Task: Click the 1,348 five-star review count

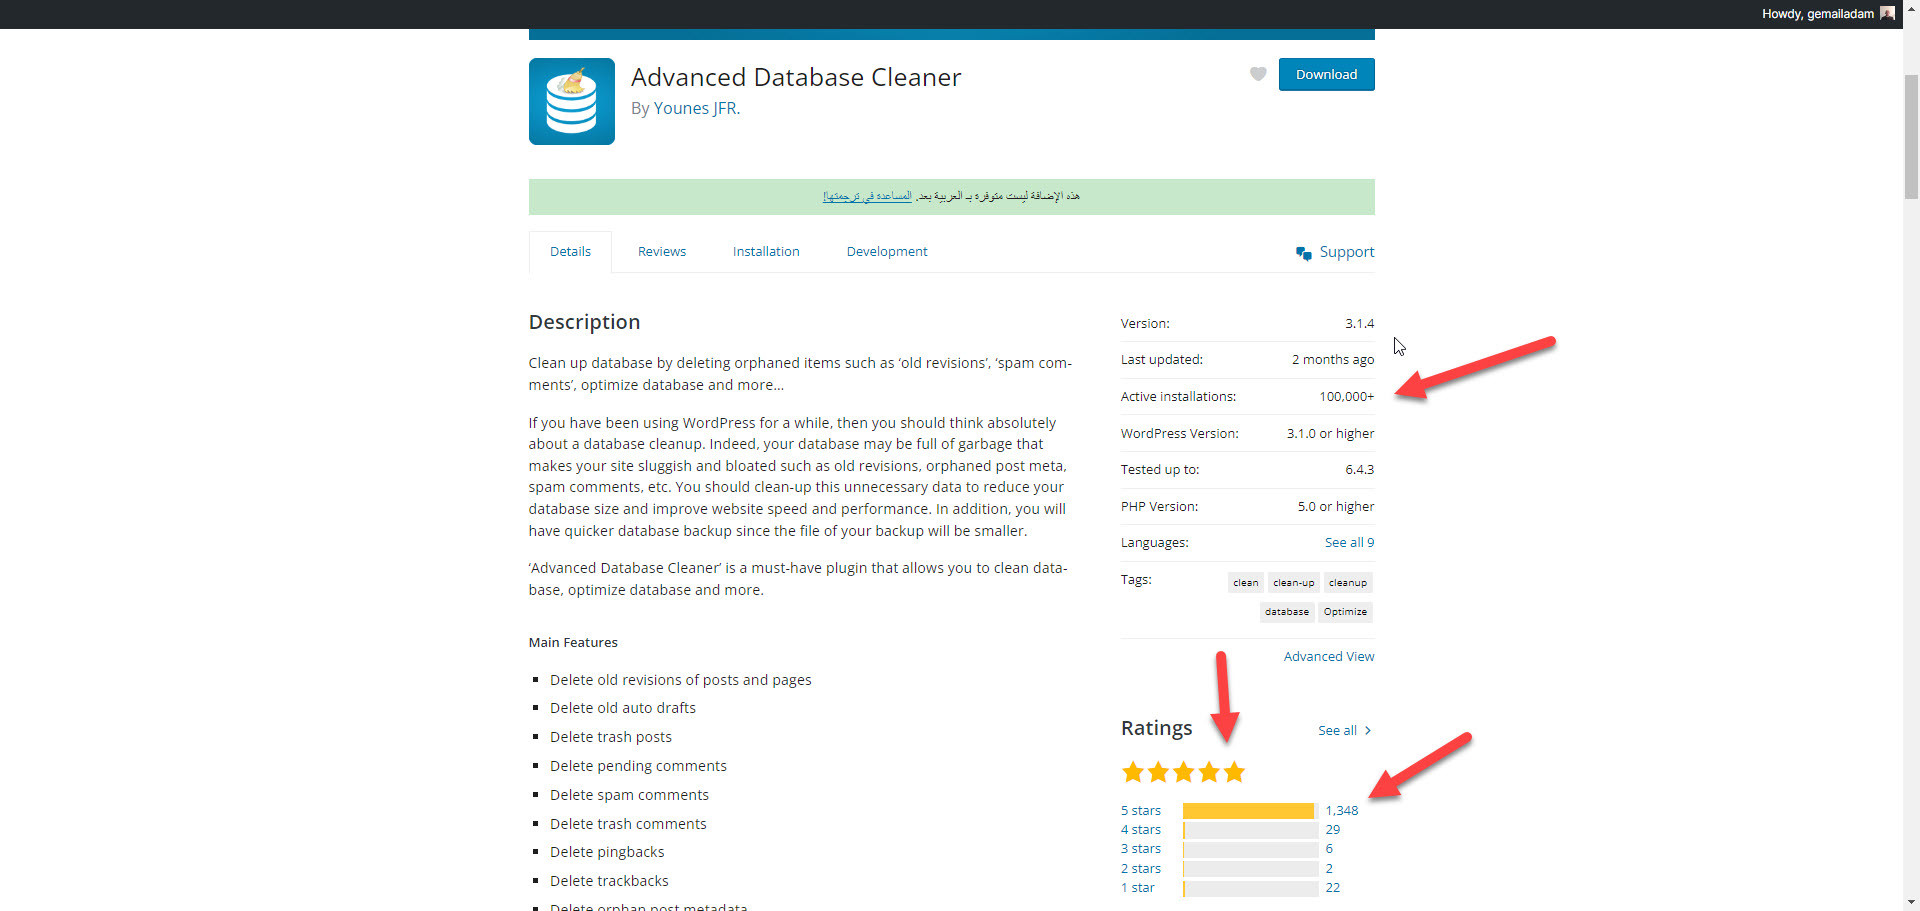Action: click(1342, 811)
